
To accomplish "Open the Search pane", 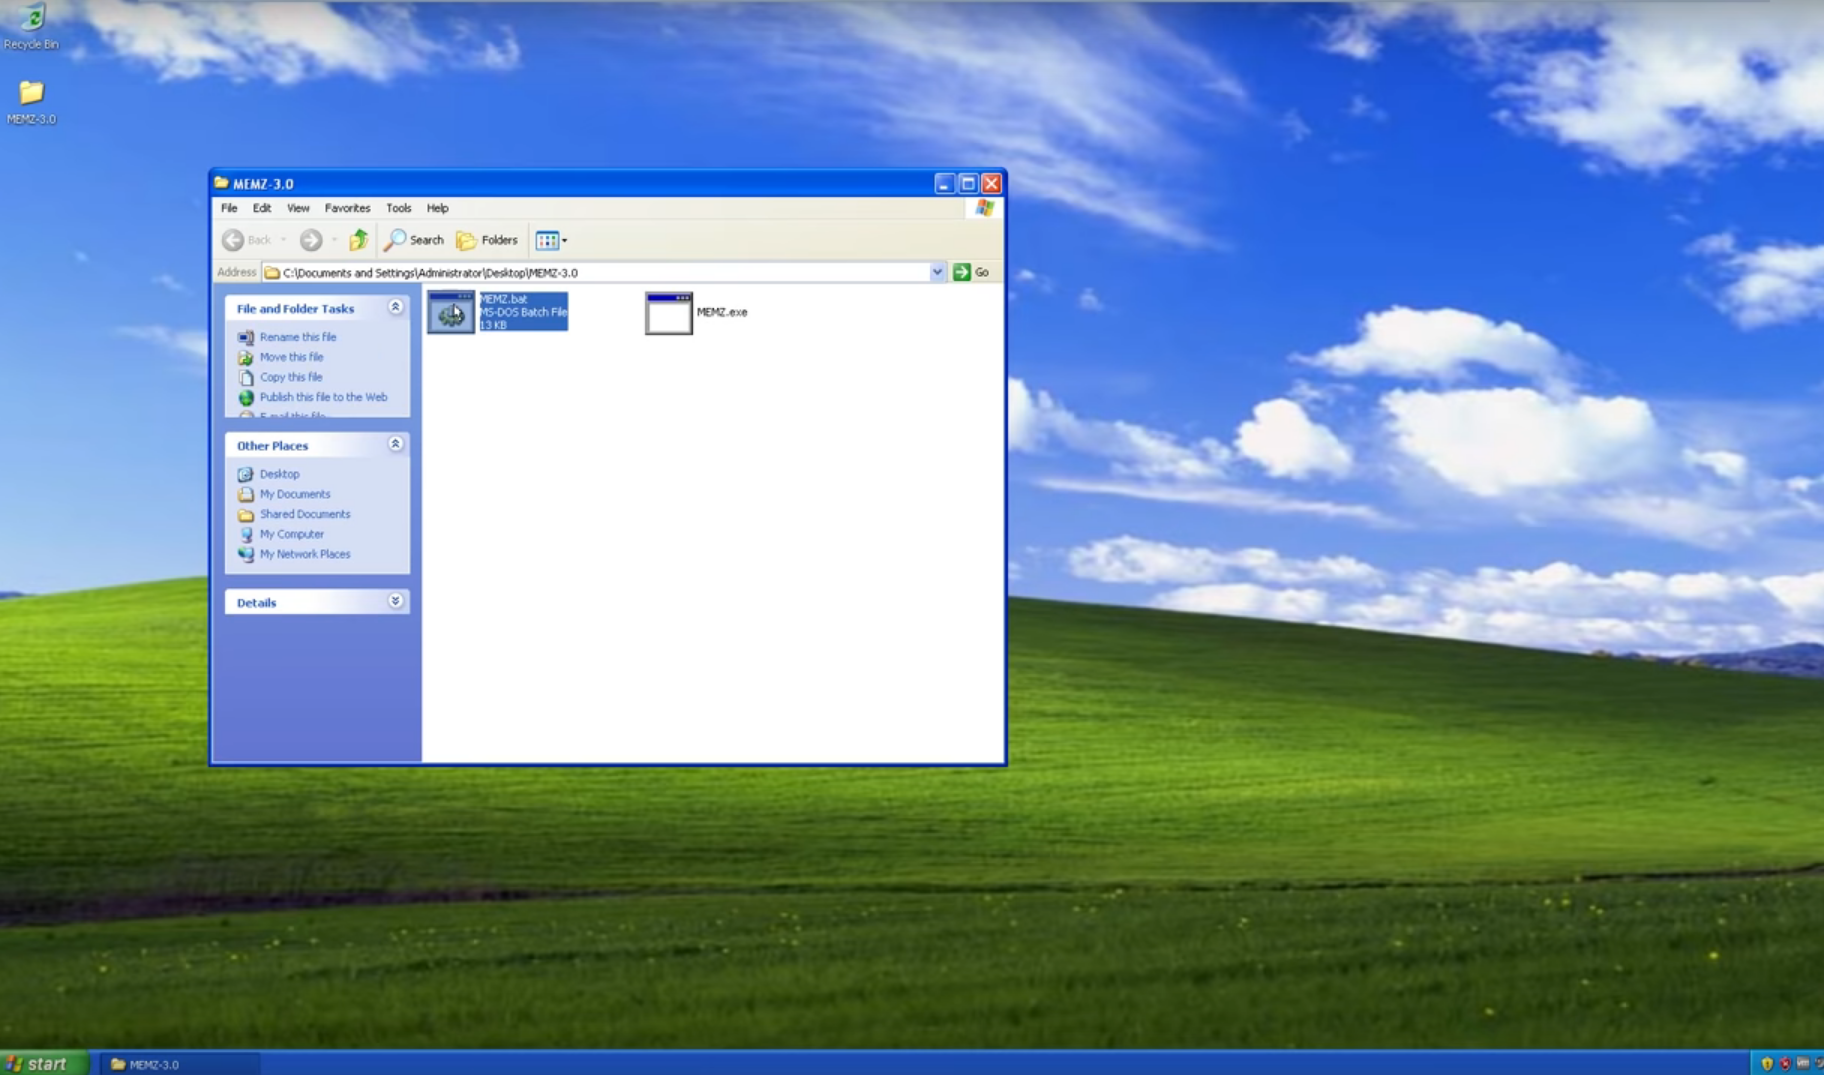I will pos(414,240).
